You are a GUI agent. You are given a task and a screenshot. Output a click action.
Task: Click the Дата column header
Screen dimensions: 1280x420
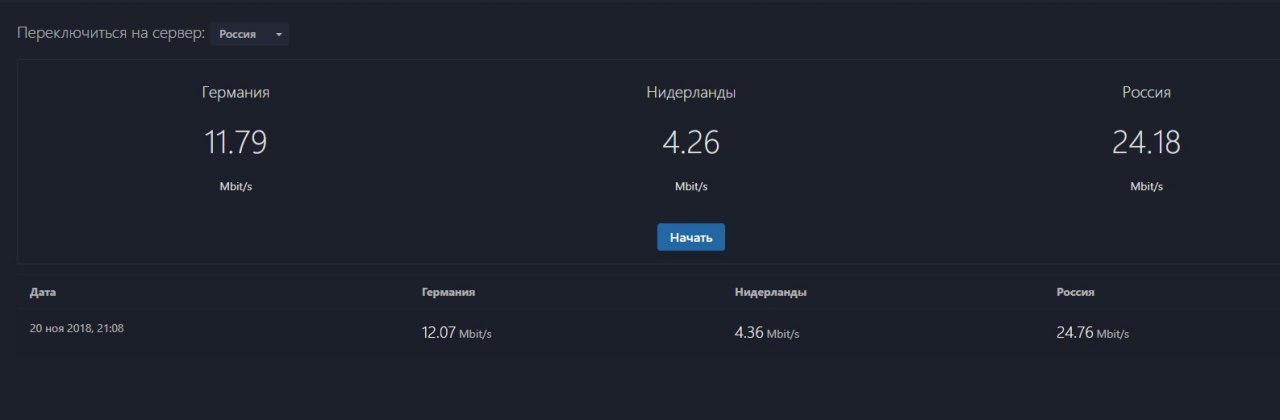point(43,292)
